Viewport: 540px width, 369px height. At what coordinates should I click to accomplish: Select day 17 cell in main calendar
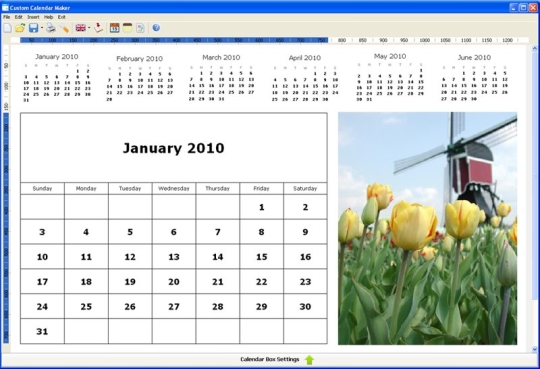[x=42, y=281]
